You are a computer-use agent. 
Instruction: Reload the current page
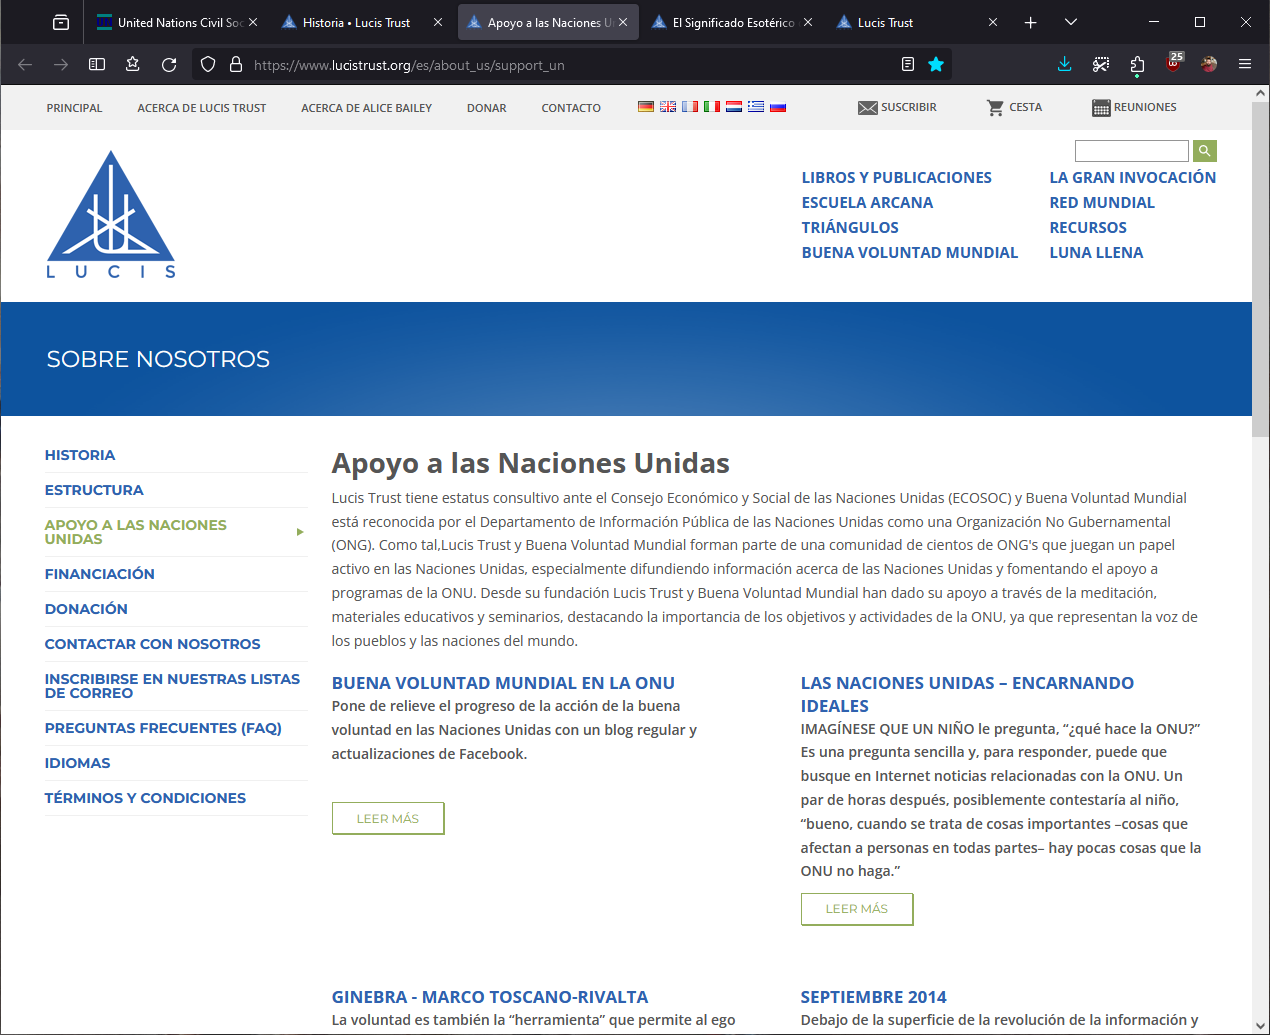[x=169, y=65]
